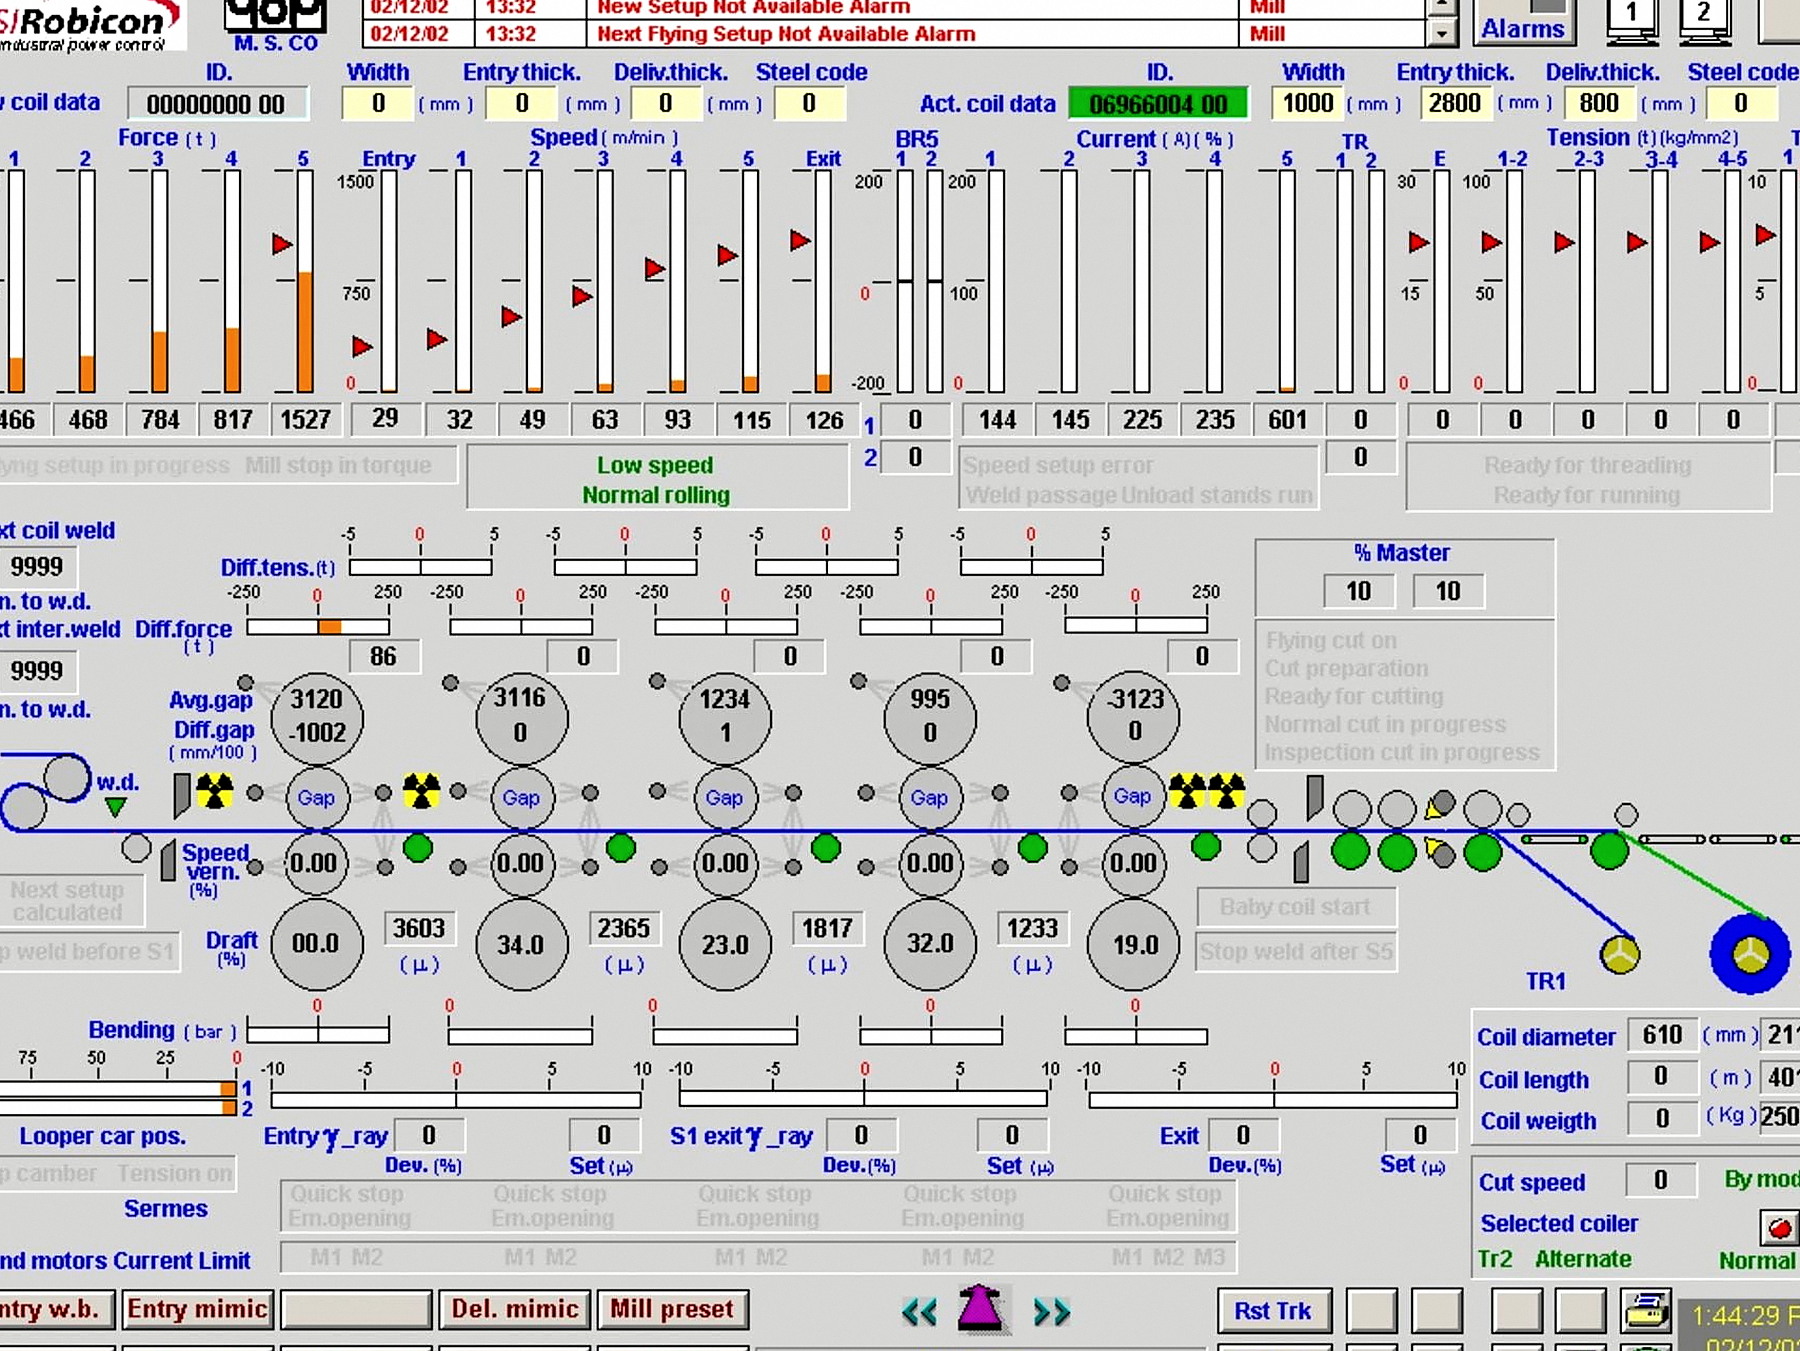Open the Mill preset page

coord(672,1309)
